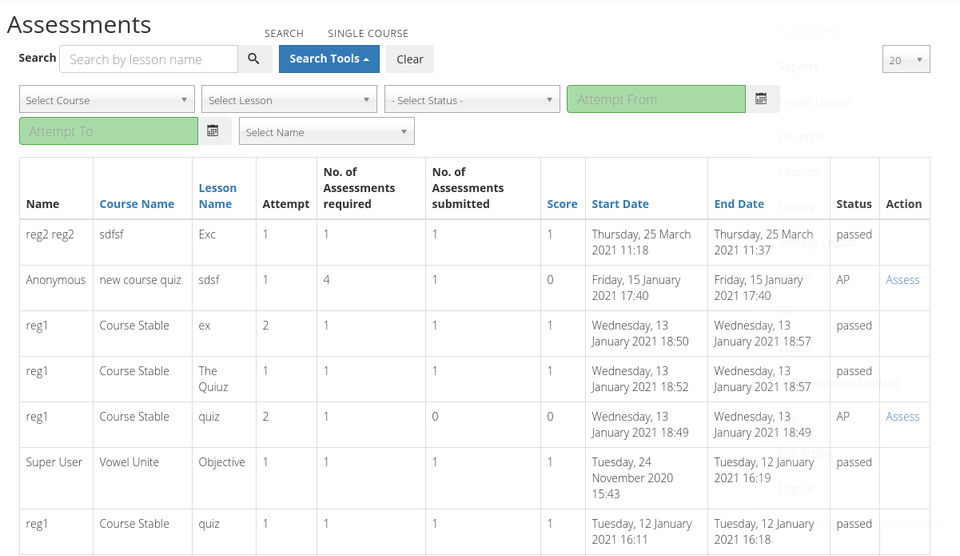The height and width of the screenshot is (556, 960).
Task: Change the 20 rows-per-page dropdown
Action: pyautogui.click(x=906, y=59)
